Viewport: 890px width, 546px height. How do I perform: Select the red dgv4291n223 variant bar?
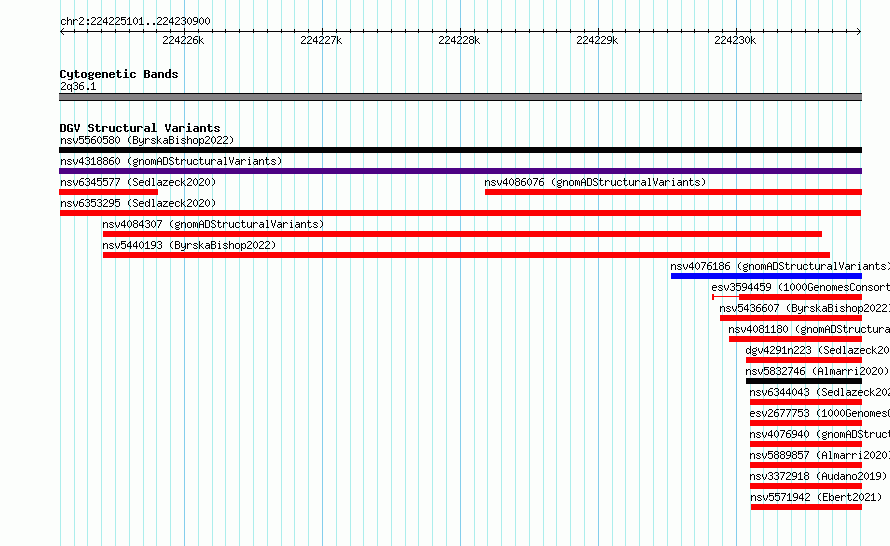804,360
